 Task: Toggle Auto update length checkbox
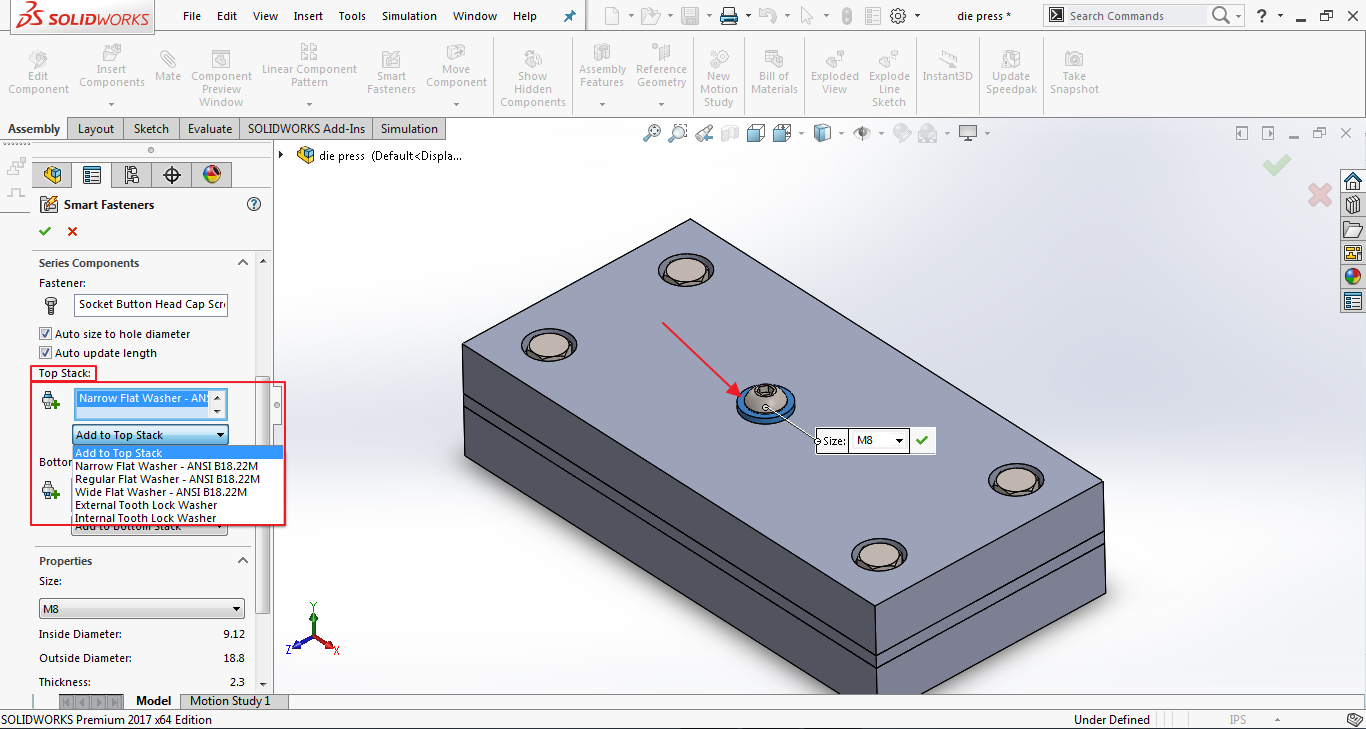[x=45, y=353]
